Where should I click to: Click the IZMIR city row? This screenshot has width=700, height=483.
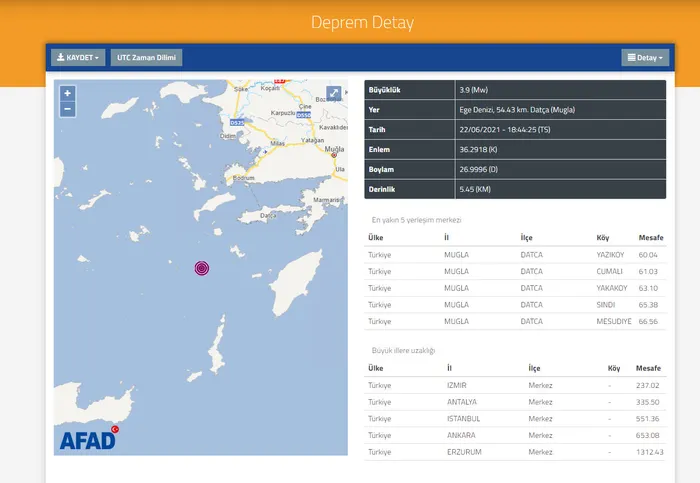click(x=515, y=385)
